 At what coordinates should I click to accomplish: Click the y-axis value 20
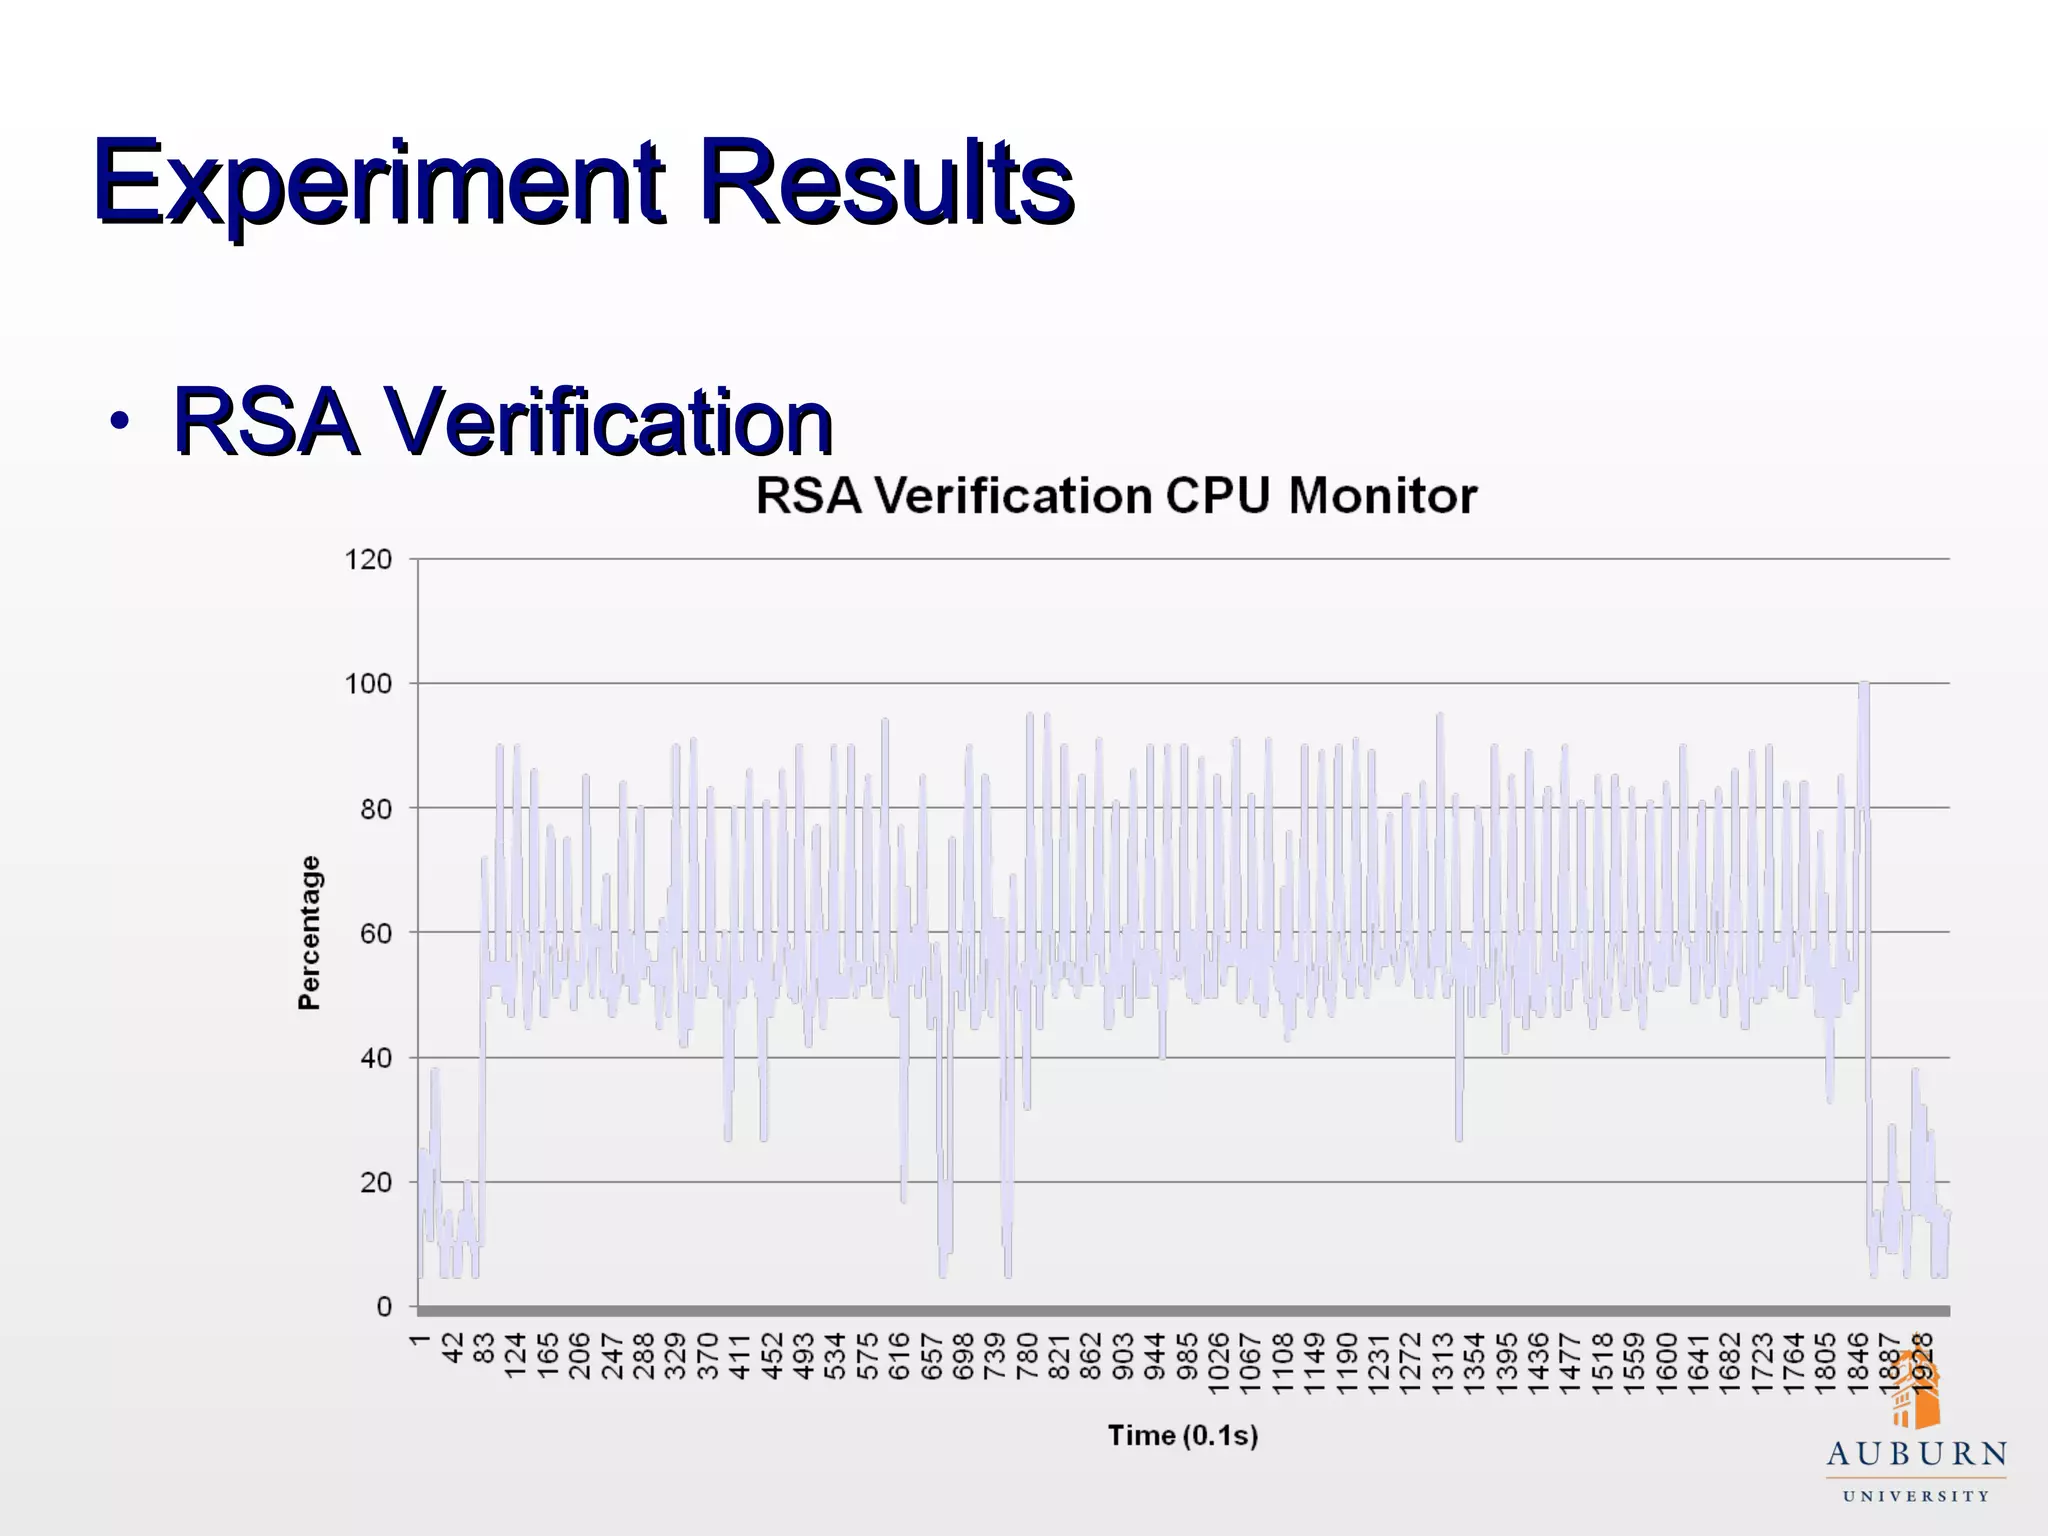pos(376,1183)
